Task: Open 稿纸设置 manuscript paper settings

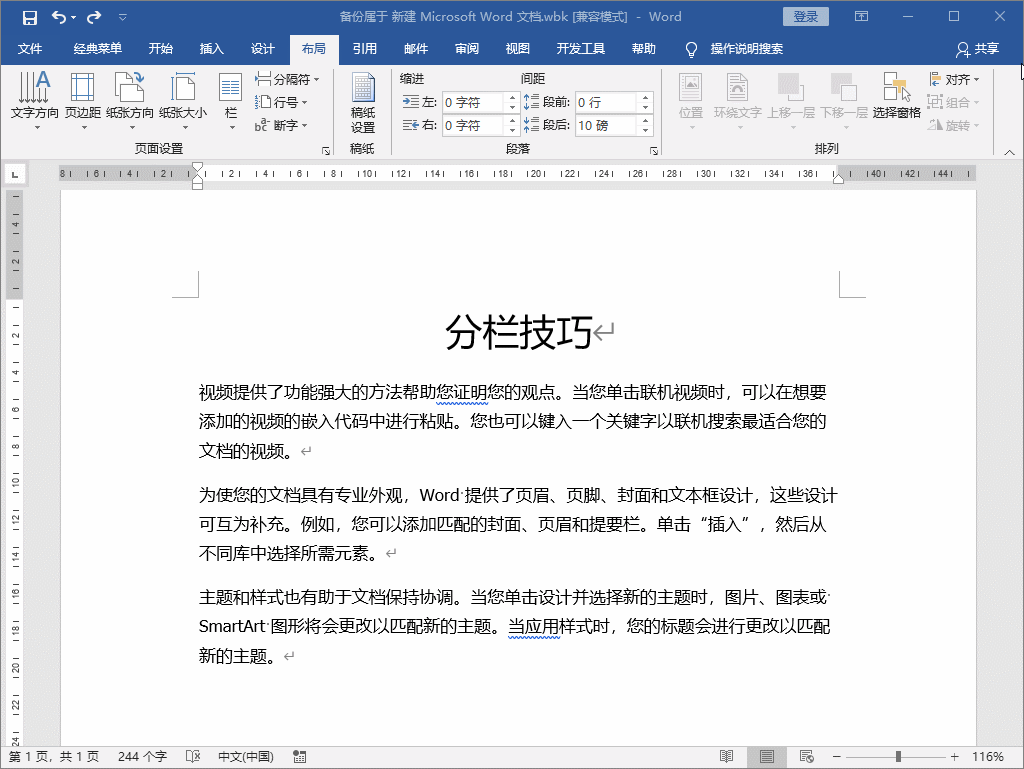Action: click(x=363, y=103)
